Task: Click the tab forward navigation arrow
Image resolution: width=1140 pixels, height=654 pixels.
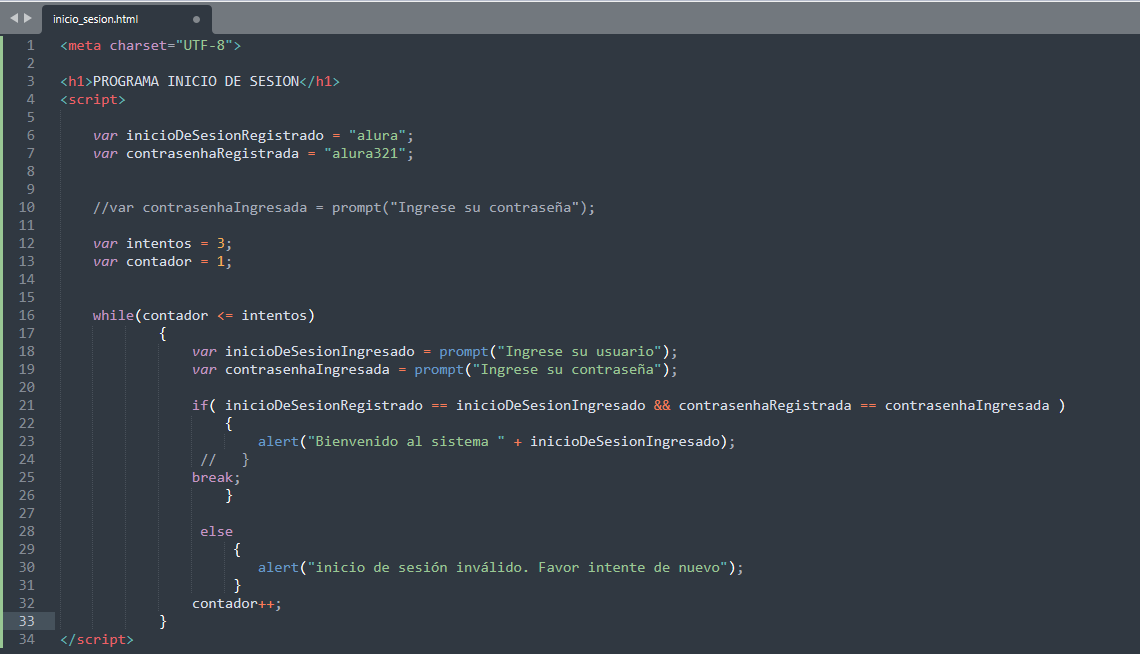Action: point(28,18)
